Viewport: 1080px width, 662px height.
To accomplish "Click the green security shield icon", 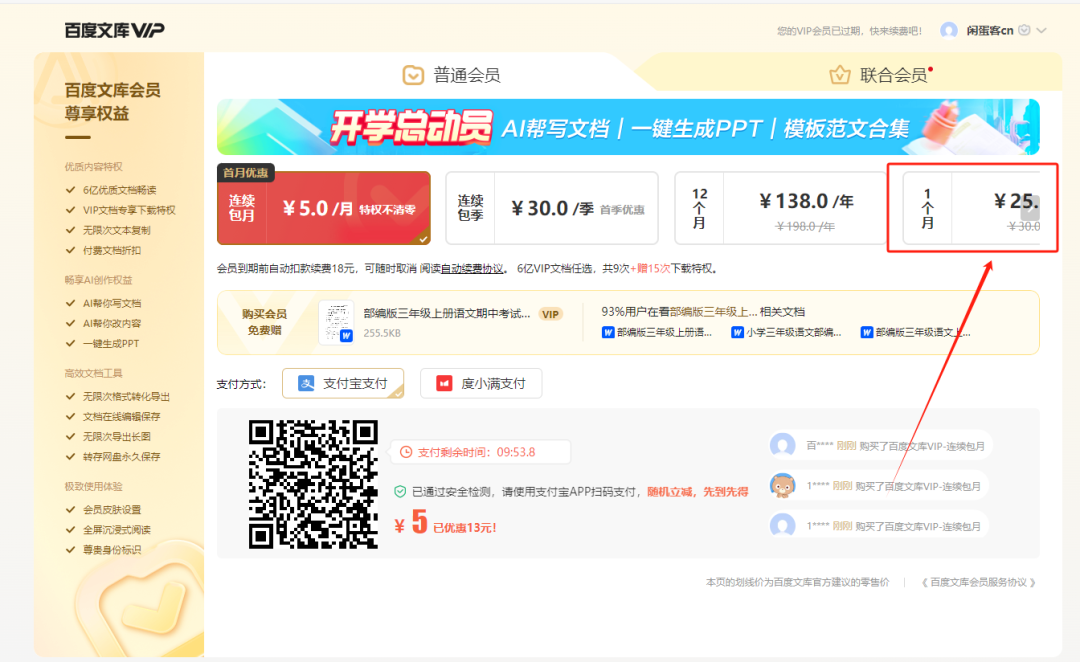I will point(400,492).
